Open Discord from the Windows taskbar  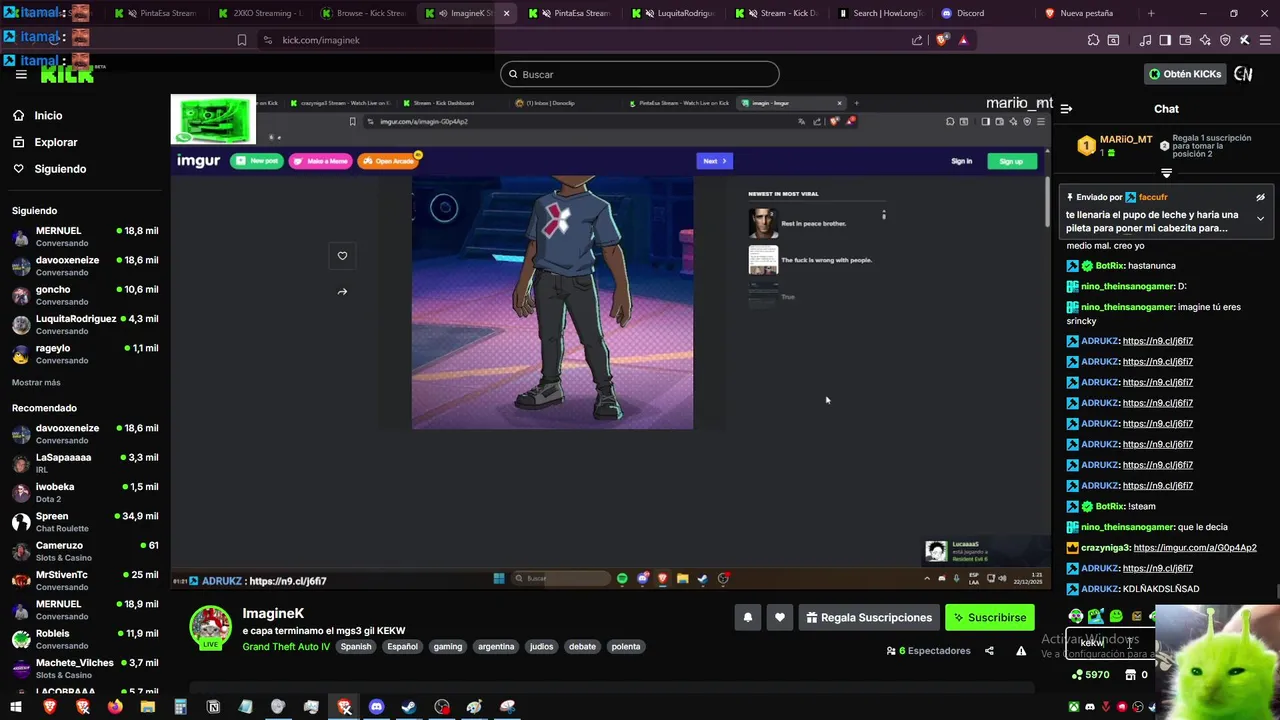pyautogui.click(x=376, y=707)
